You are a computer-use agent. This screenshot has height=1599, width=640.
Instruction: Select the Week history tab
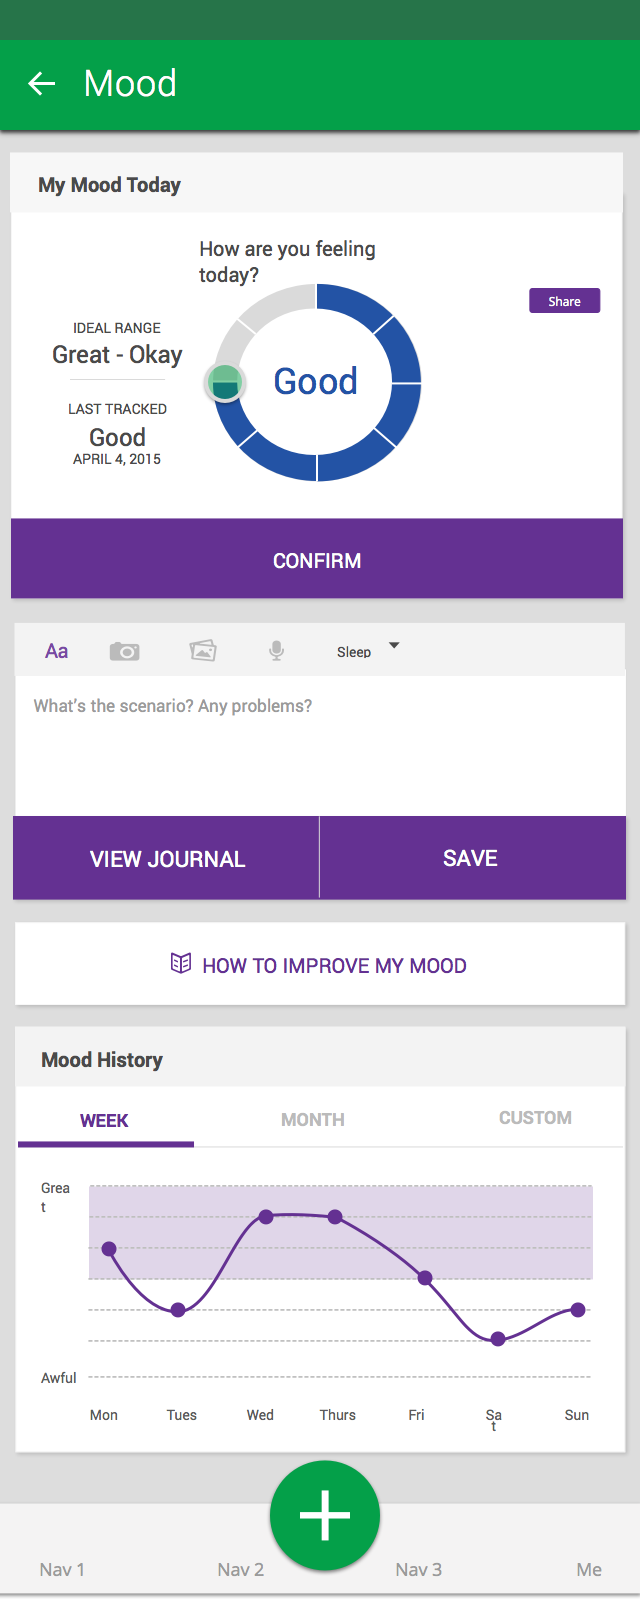pos(104,1121)
